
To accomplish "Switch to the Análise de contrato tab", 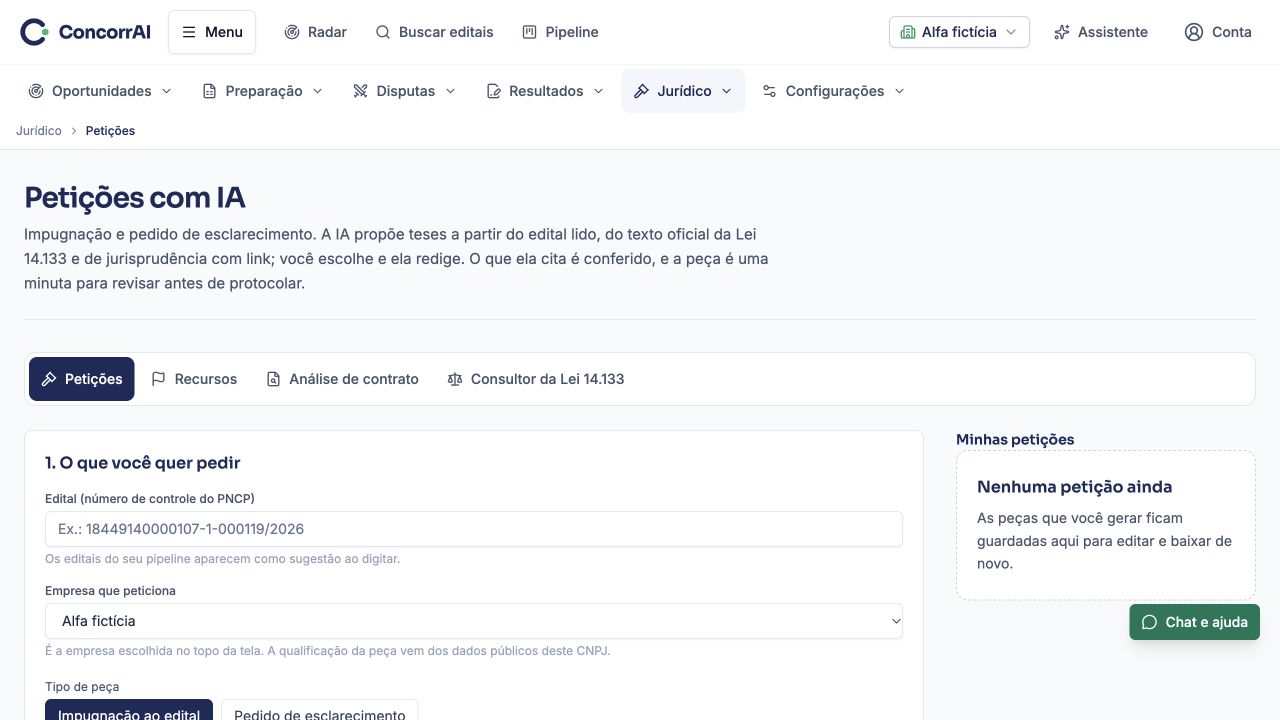I will point(342,379).
